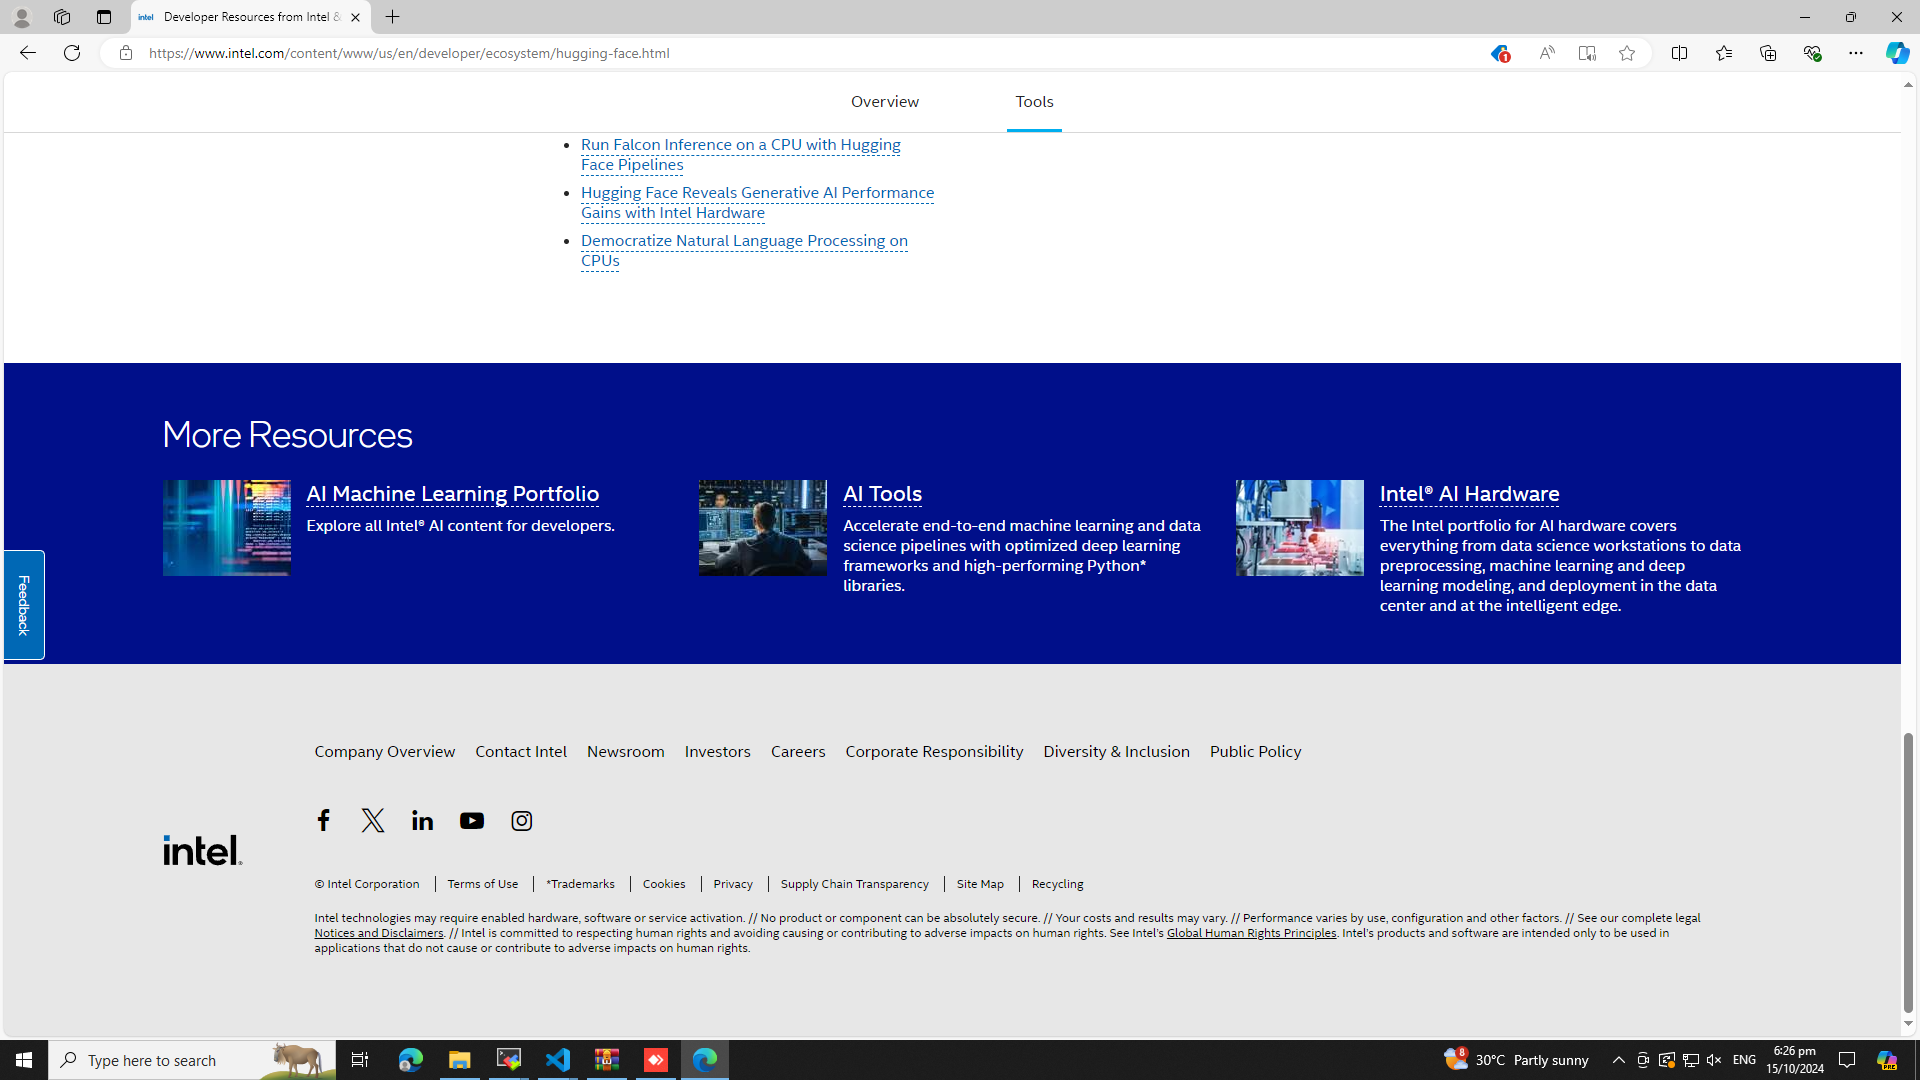This screenshot has height=1080, width=1920.
Task: Open Supply Chain Transparency link
Action: pos(855,884)
